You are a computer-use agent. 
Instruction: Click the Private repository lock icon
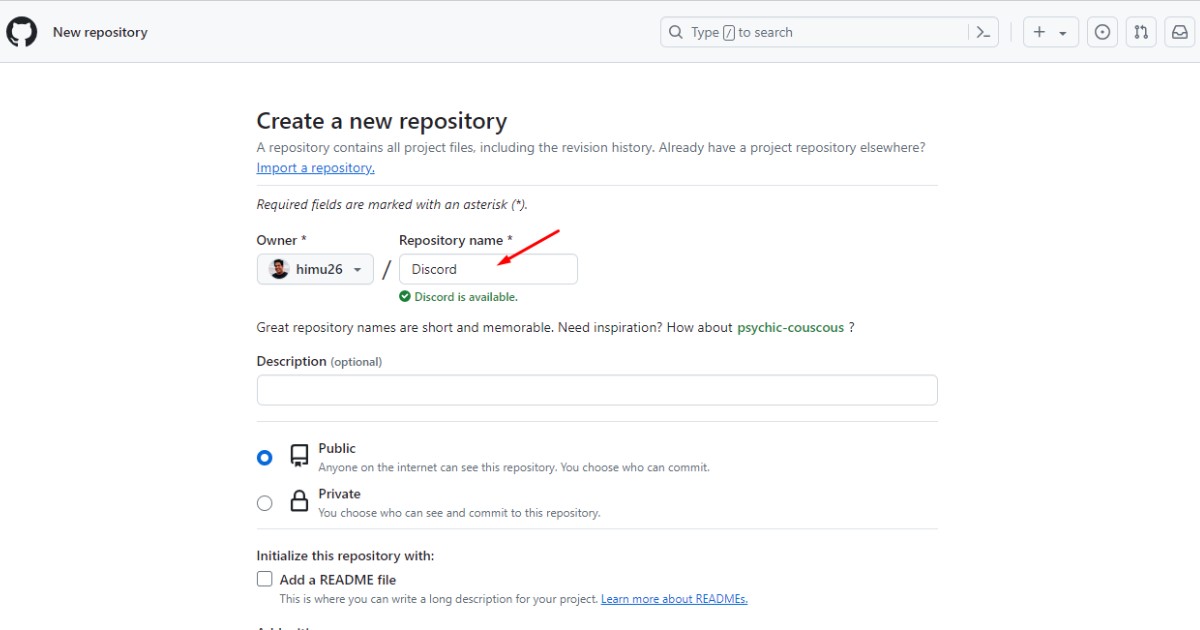pyautogui.click(x=299, y=502)
